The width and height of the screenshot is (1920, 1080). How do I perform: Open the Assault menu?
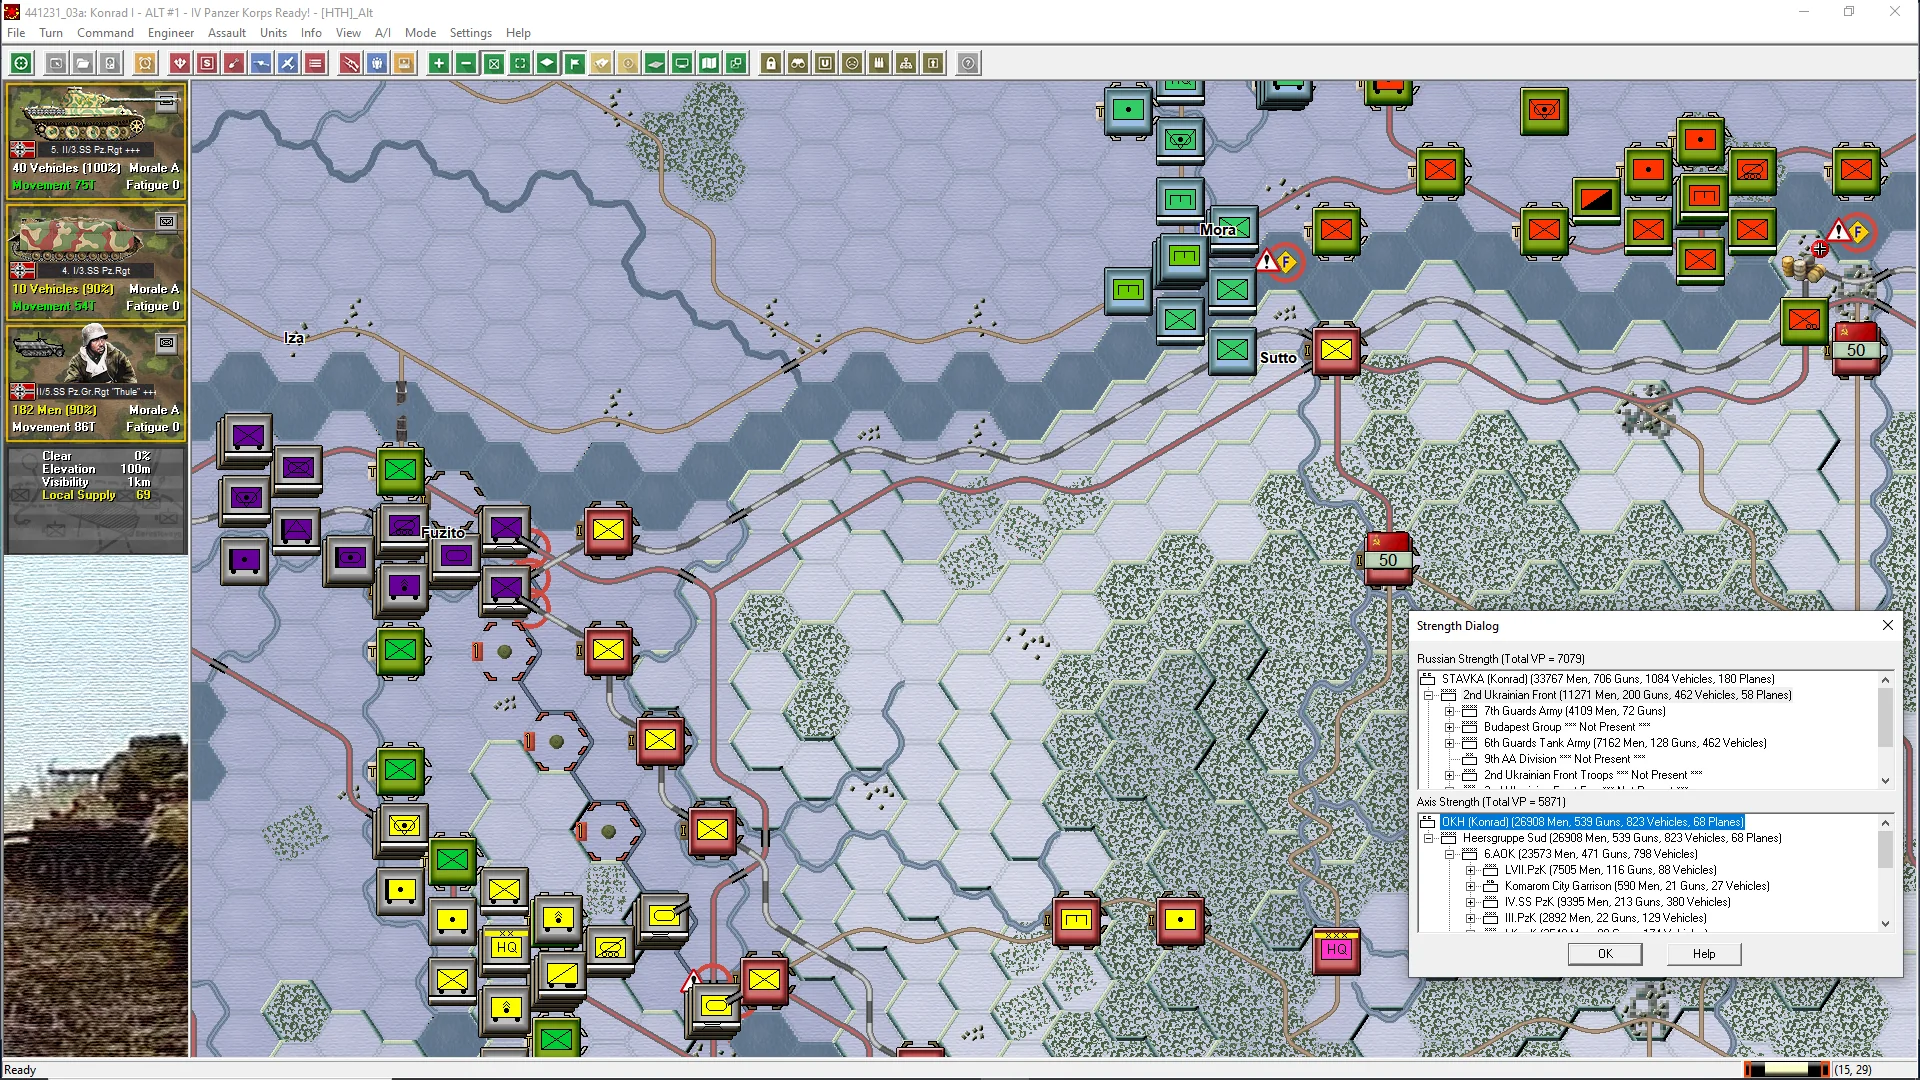click(227, 32)
